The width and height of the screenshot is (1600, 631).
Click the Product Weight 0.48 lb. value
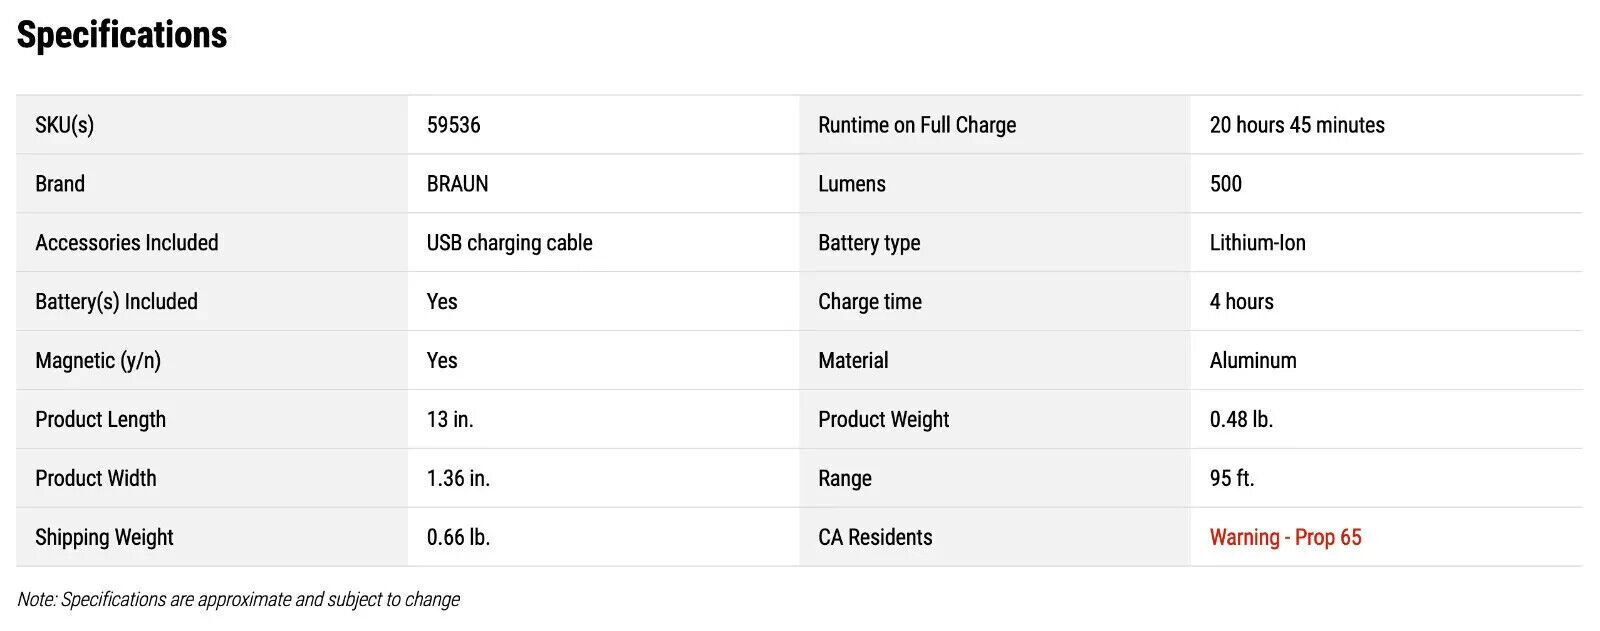pos(1241,420)
